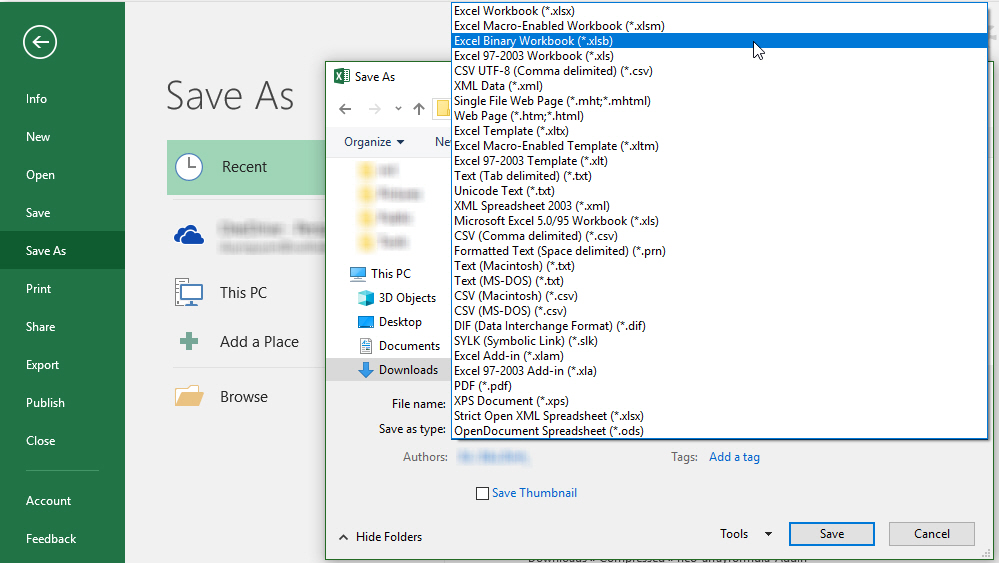Screen dimensions: 999x563
Task: Click the Add a Place plus icon
Action: 189,341
